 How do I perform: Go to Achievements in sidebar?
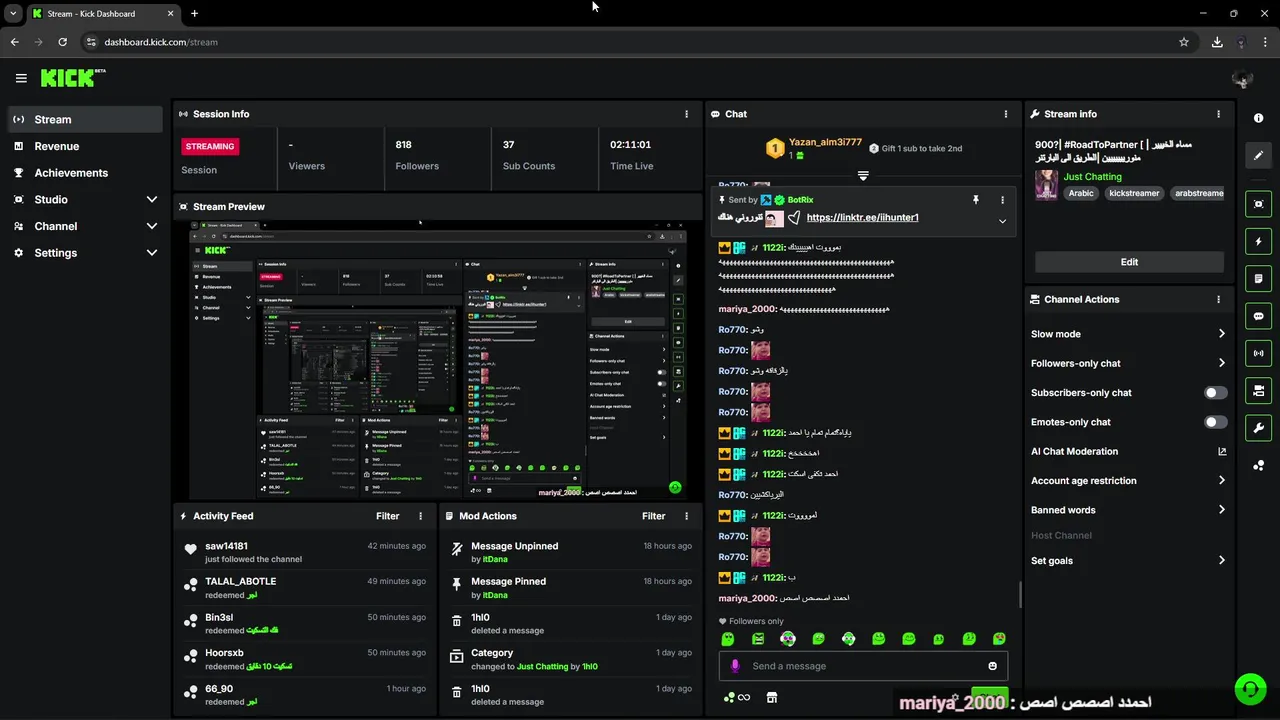[85, 173]
